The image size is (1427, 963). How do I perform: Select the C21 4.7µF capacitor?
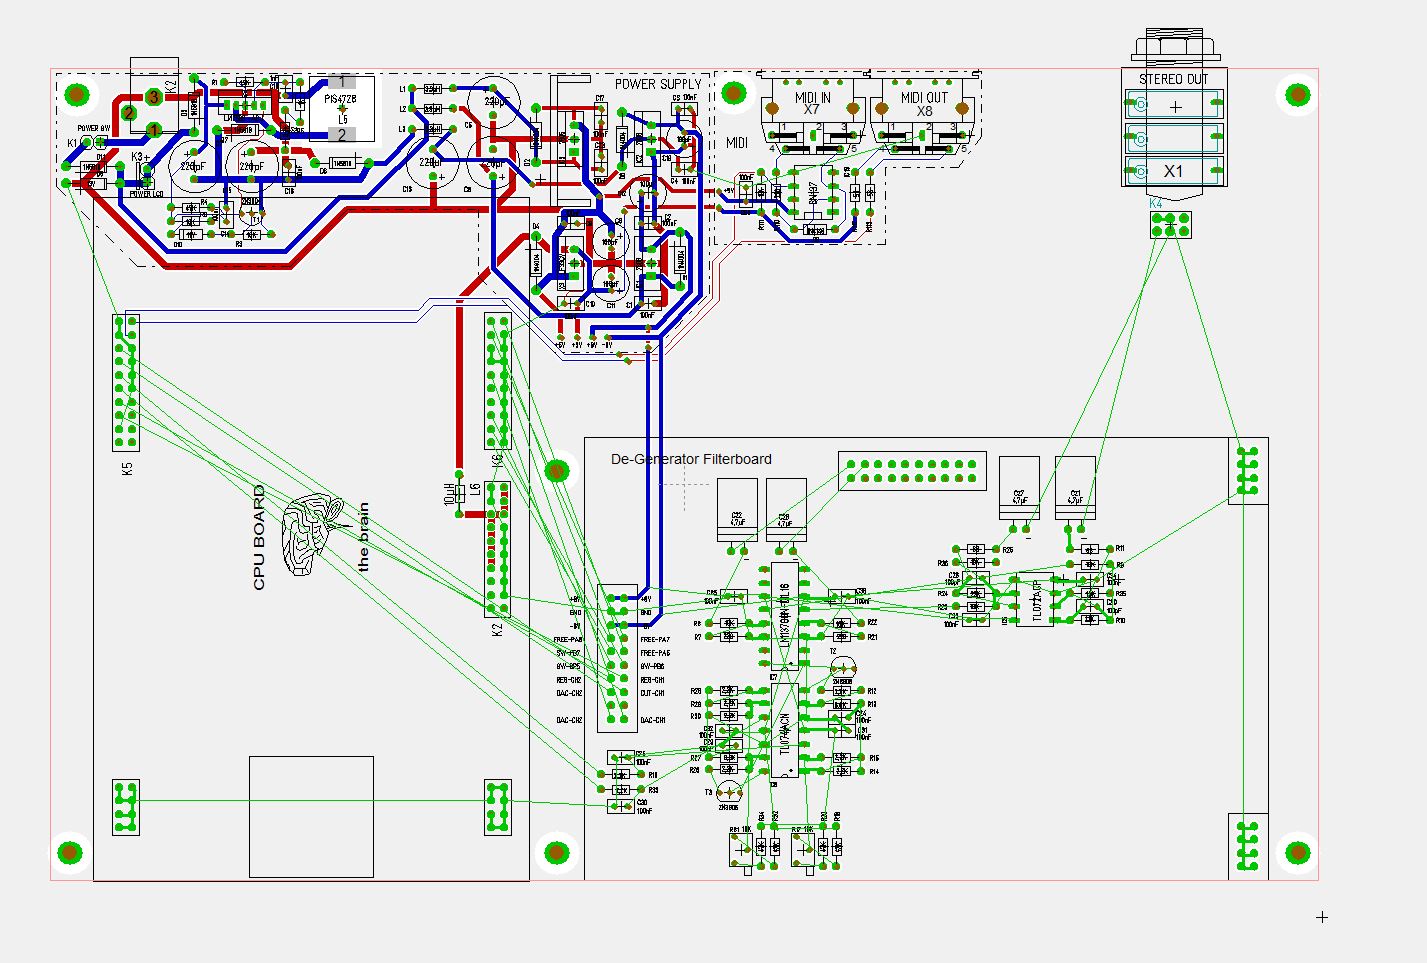(1075, 488)
